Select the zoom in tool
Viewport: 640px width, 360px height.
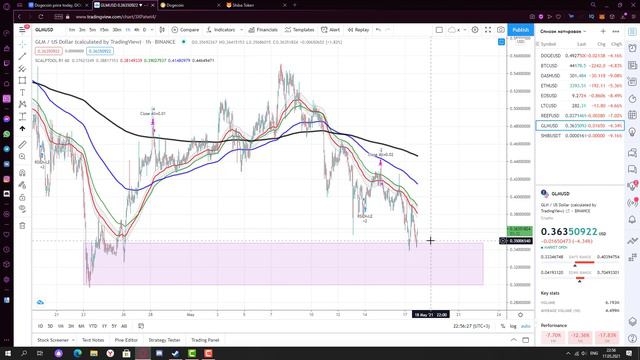pos(22,157)
